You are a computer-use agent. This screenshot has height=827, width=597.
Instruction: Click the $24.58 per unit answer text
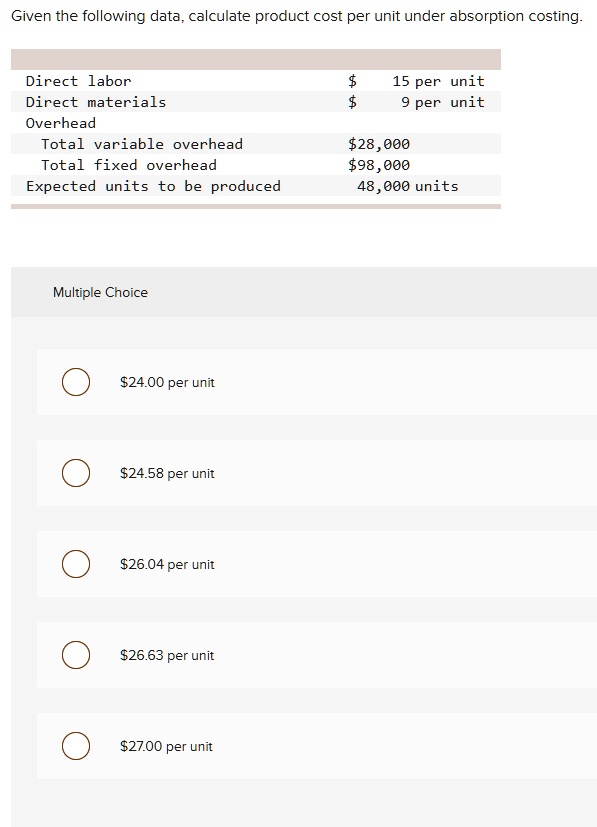[x=165, y=473]
